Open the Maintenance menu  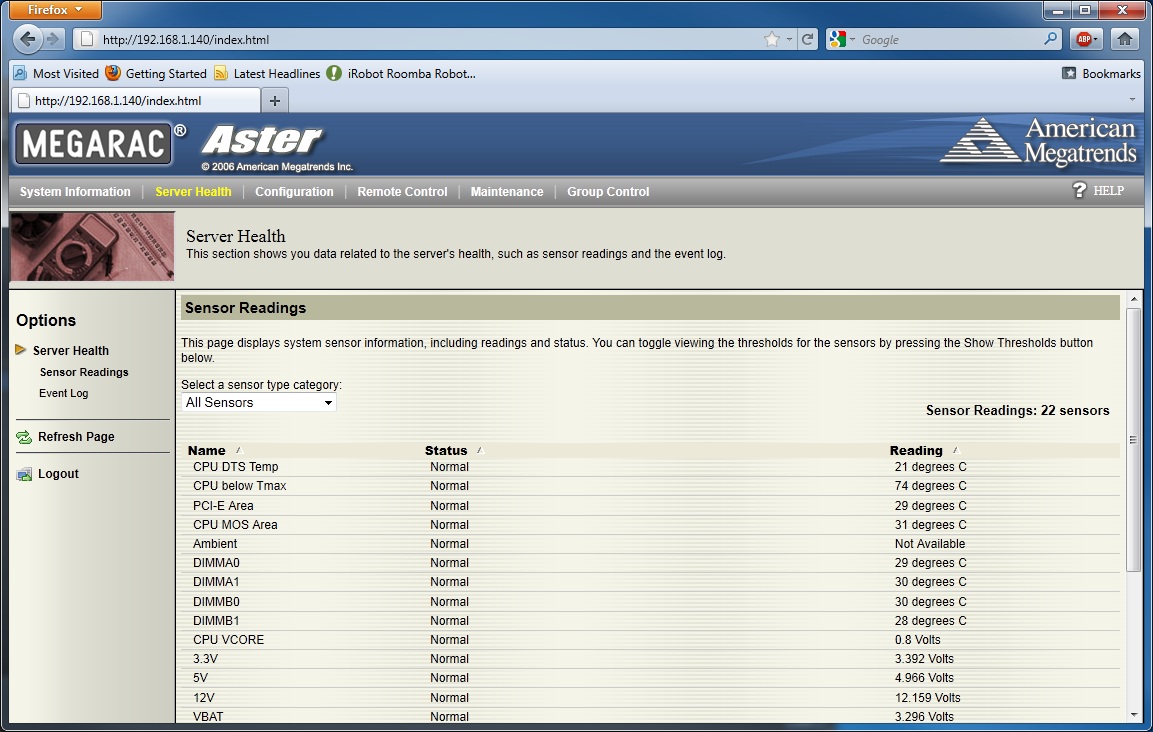click(x=507, y=191)
